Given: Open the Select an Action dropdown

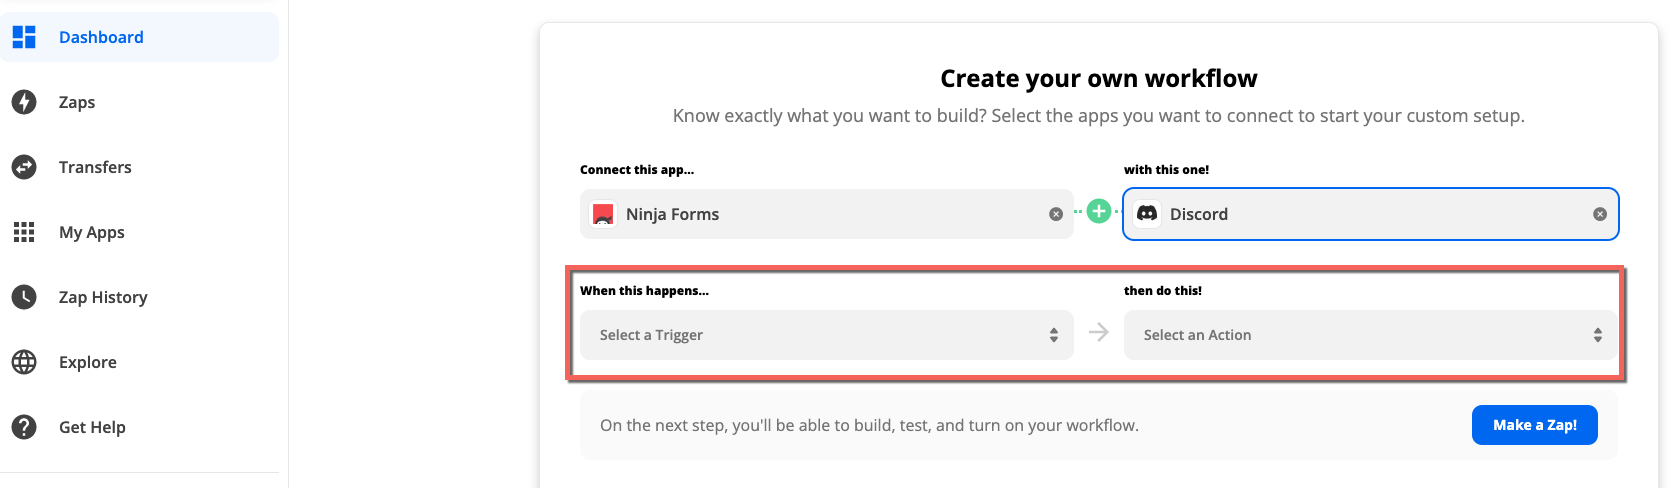Looking at the screenshot, I should click(x=1370, y=335).
